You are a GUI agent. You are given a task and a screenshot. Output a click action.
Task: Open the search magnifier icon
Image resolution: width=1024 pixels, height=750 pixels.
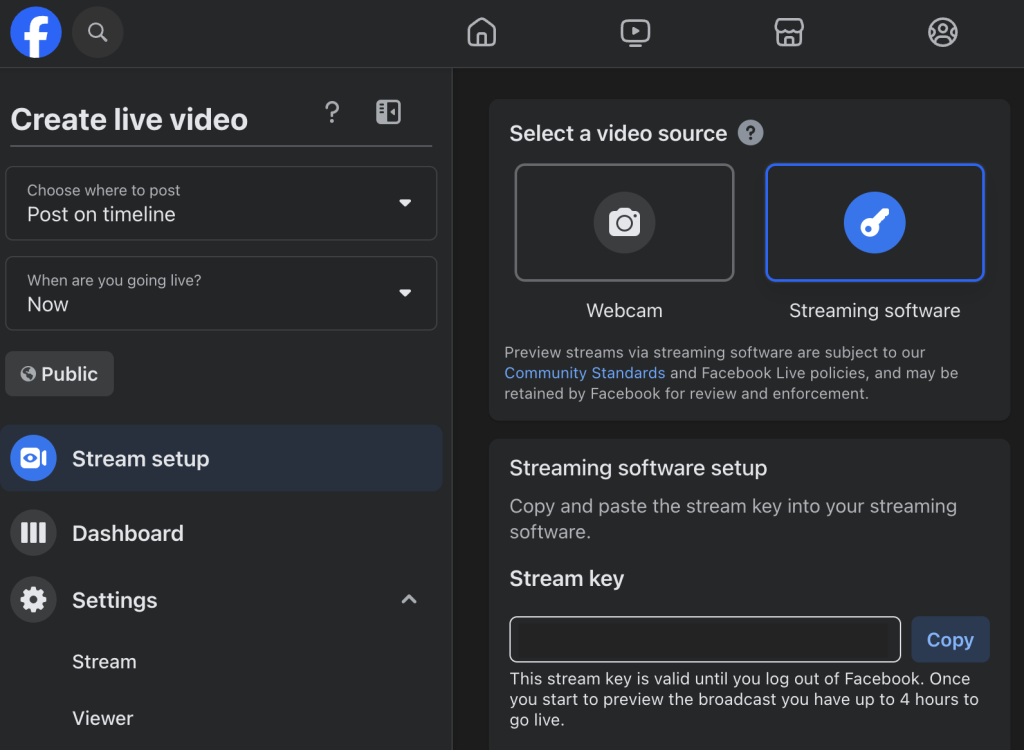(x=97, y=32)
